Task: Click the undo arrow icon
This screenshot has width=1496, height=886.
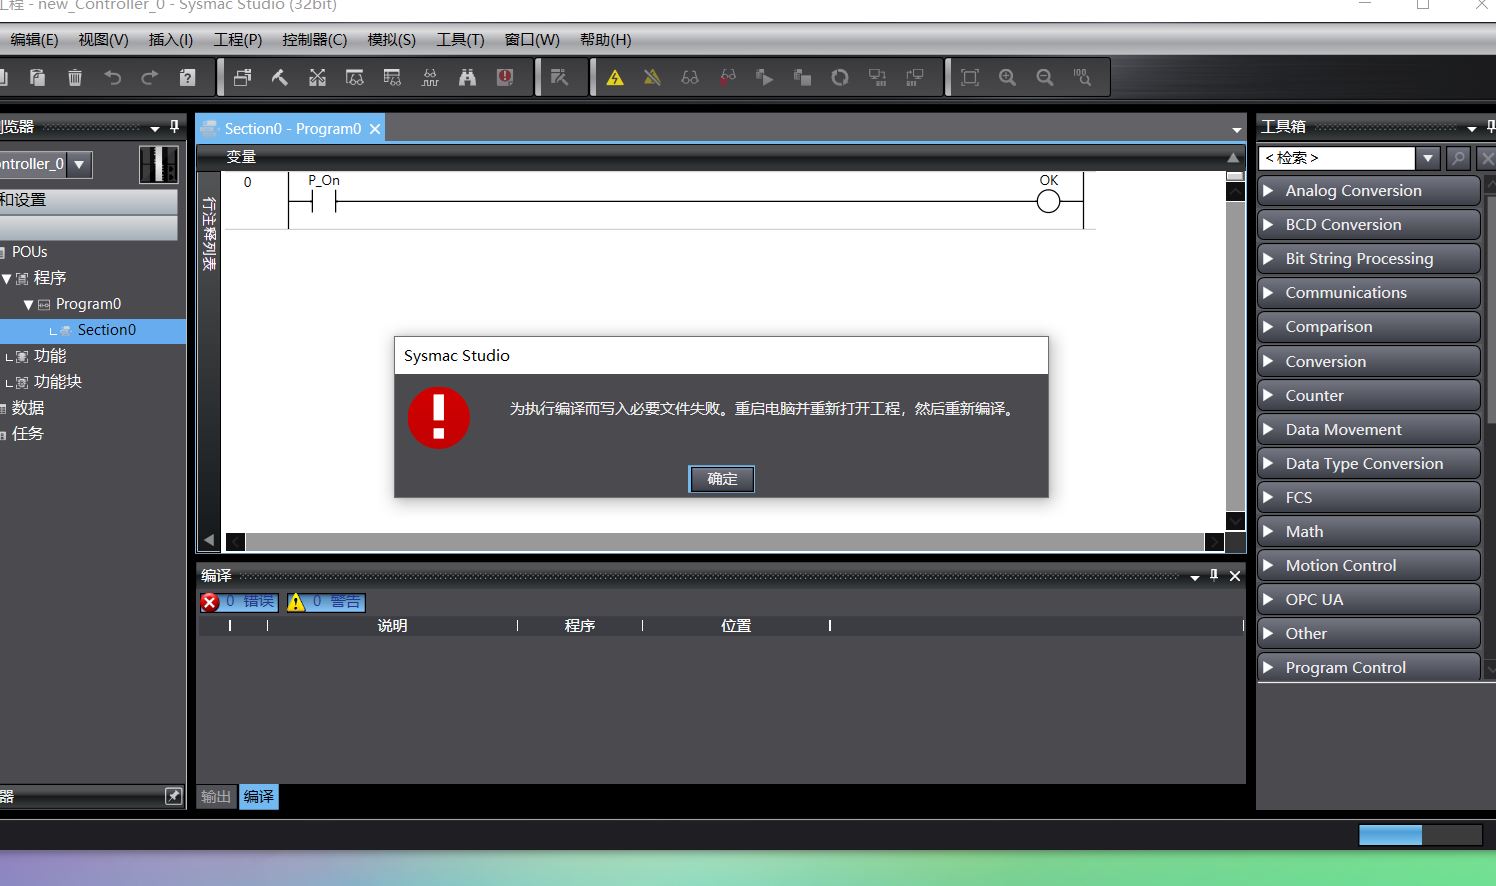Action: click(112, 78)
